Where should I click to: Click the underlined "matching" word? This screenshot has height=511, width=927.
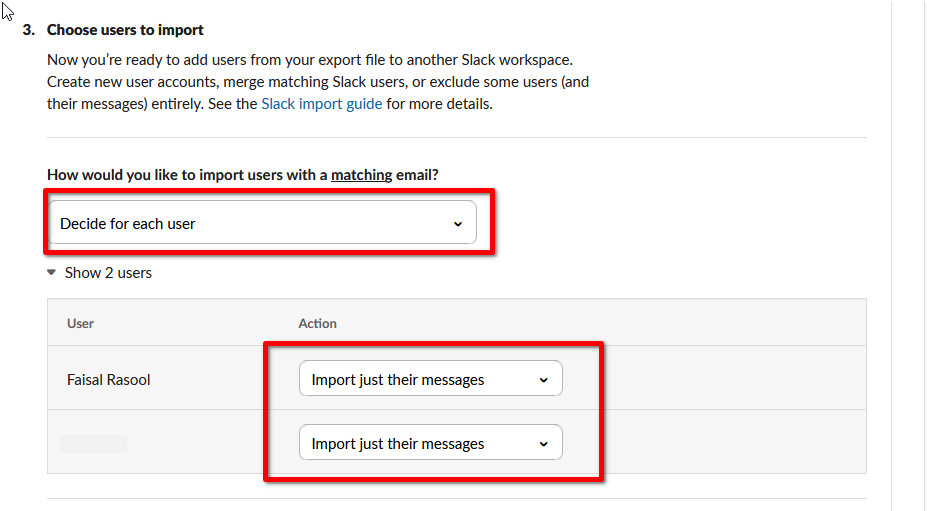[361, 175]
